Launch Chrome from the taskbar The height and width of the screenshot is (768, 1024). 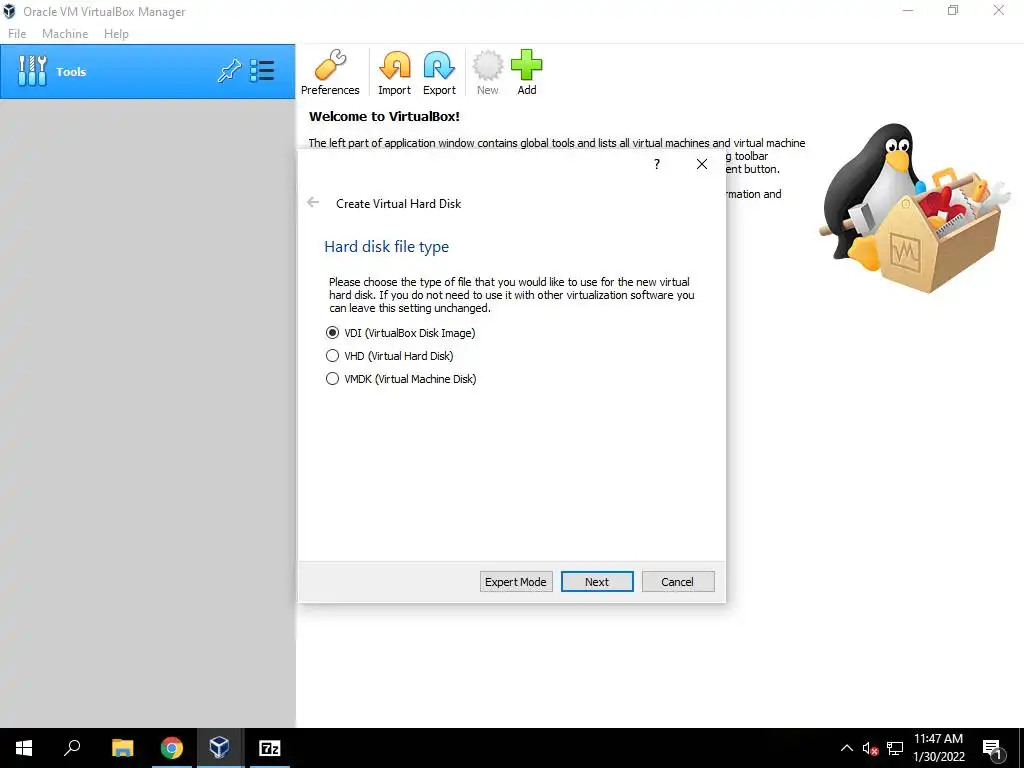pos(172,748)
